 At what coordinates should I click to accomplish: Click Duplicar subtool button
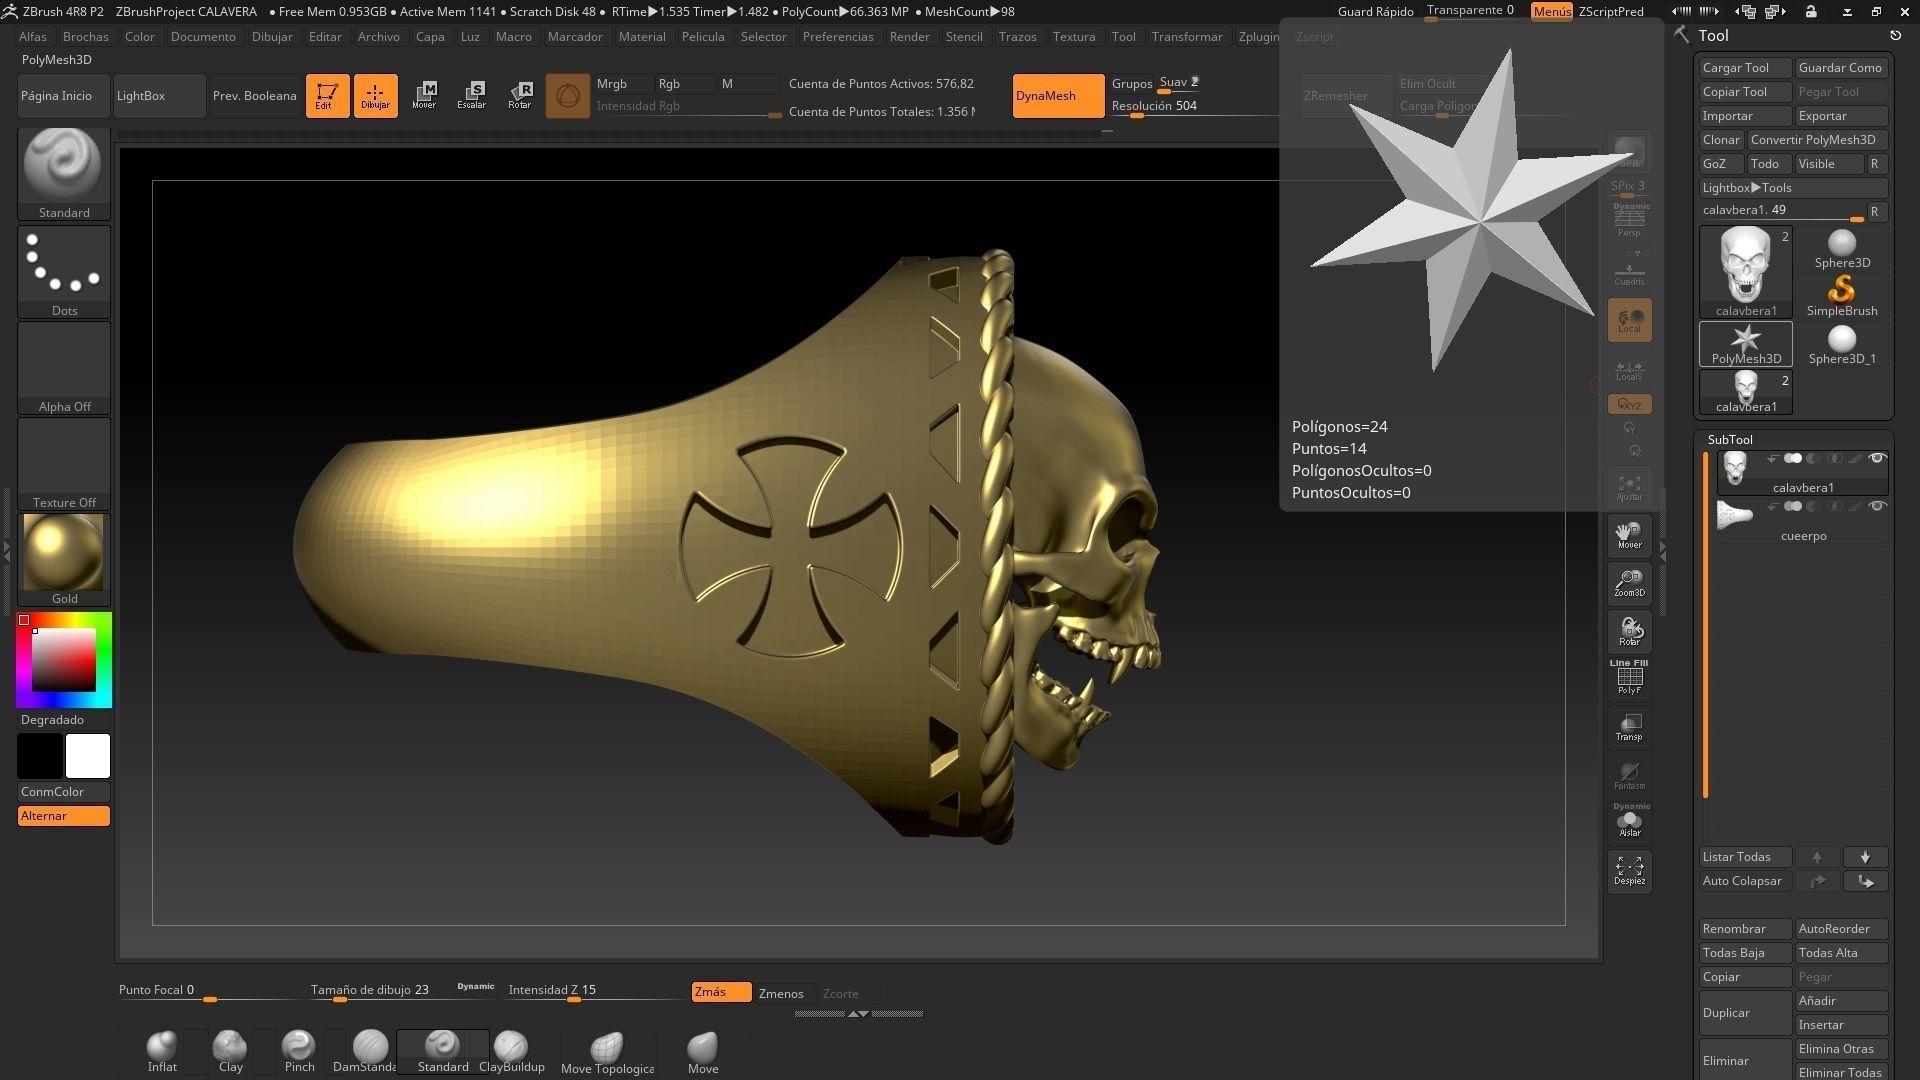click(1746, 1013)
